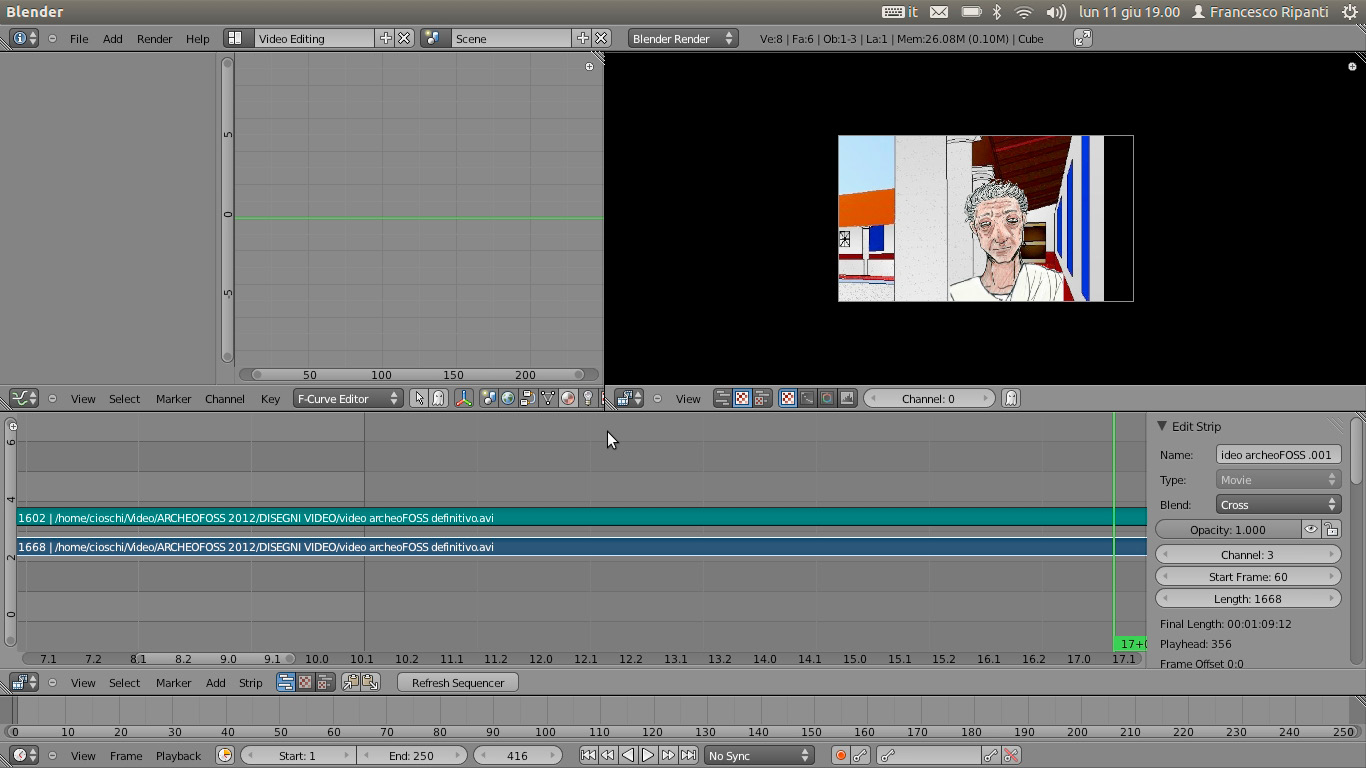The width and height of the screenshot is (1366, 768).
Task: Switch preview area to combined Sequencer/Preview view
Action: [x=762, y=398]
